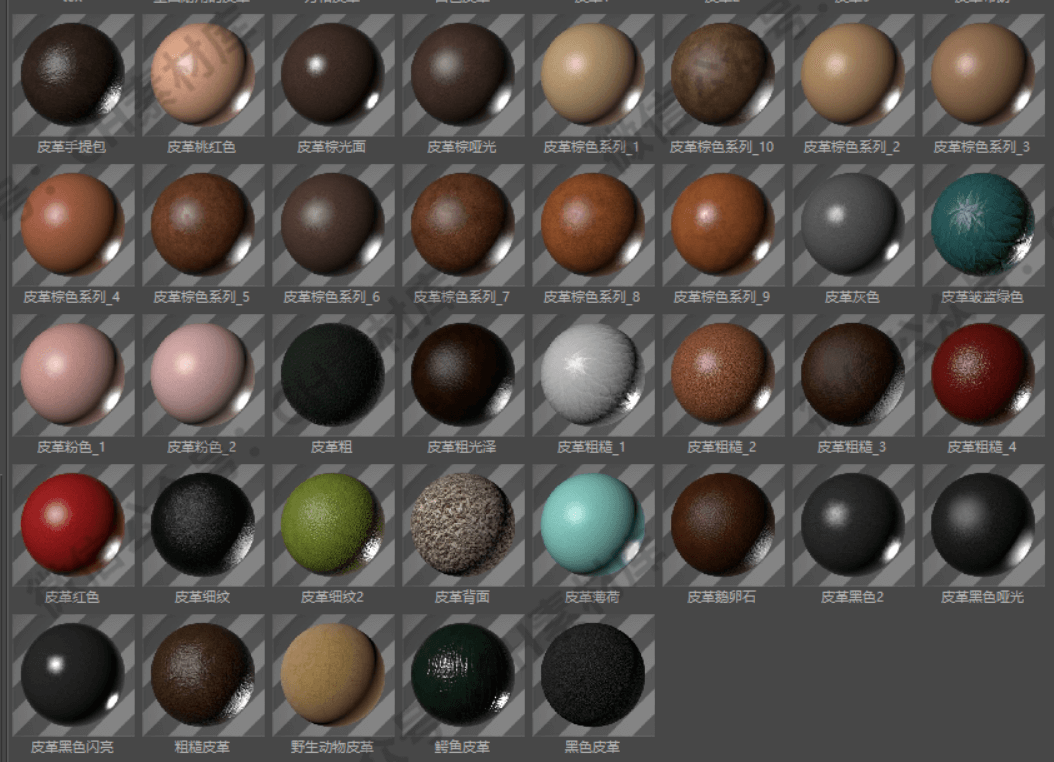The height and width of the screenshot is (762, 1054).
Task: Choose the 皮革棕色系列_7 material thumbnail
Action: click(462, 225)
